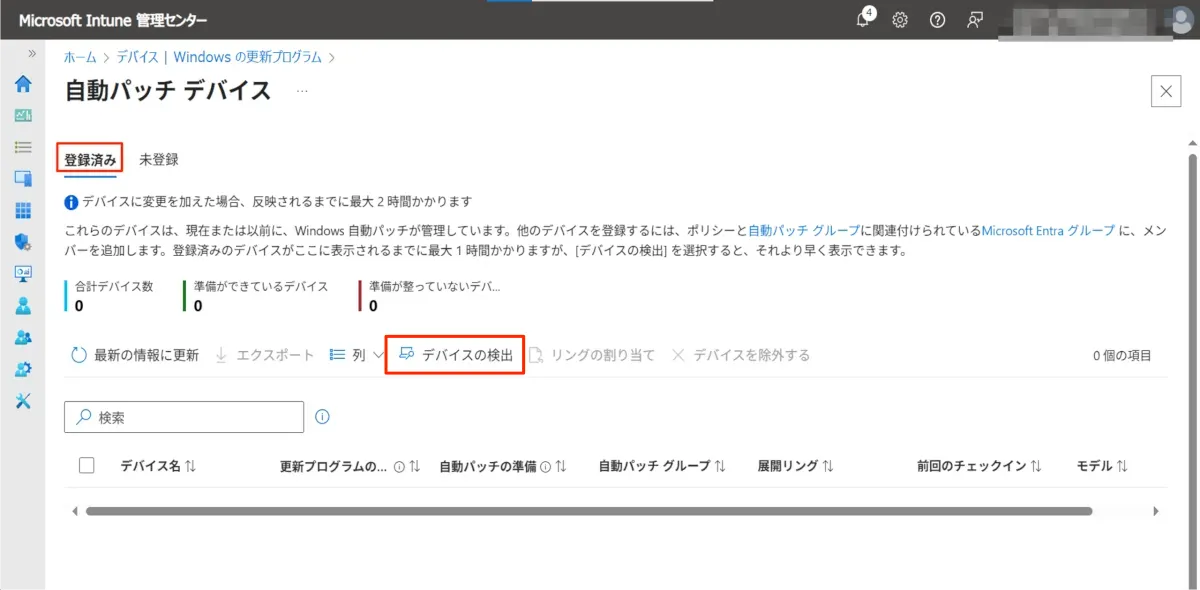The image size is (1200, 590).
Task: Click the 0 個の項目 item count
Action: point(1122,355)
